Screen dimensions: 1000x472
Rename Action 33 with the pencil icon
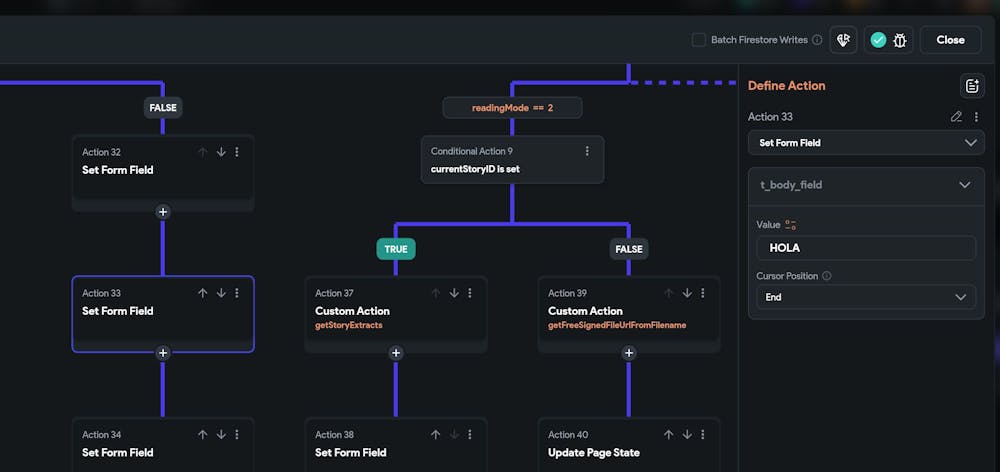coord(956,117)
